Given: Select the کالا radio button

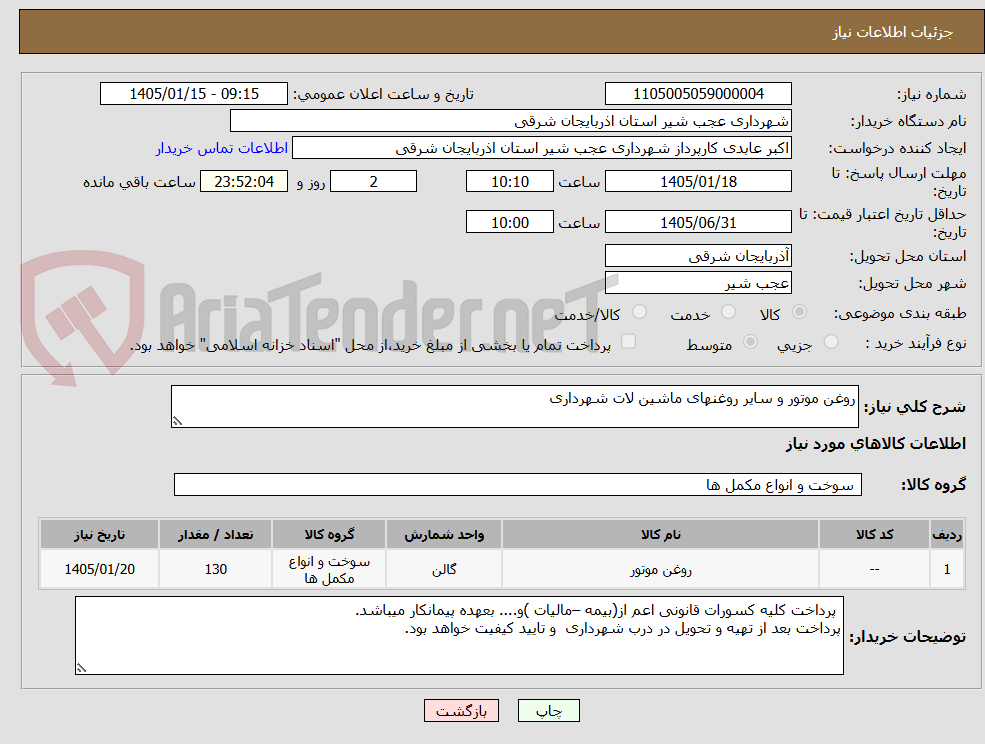Looking at the screenshot, I should pyautogui.click(x=800, y=312).
